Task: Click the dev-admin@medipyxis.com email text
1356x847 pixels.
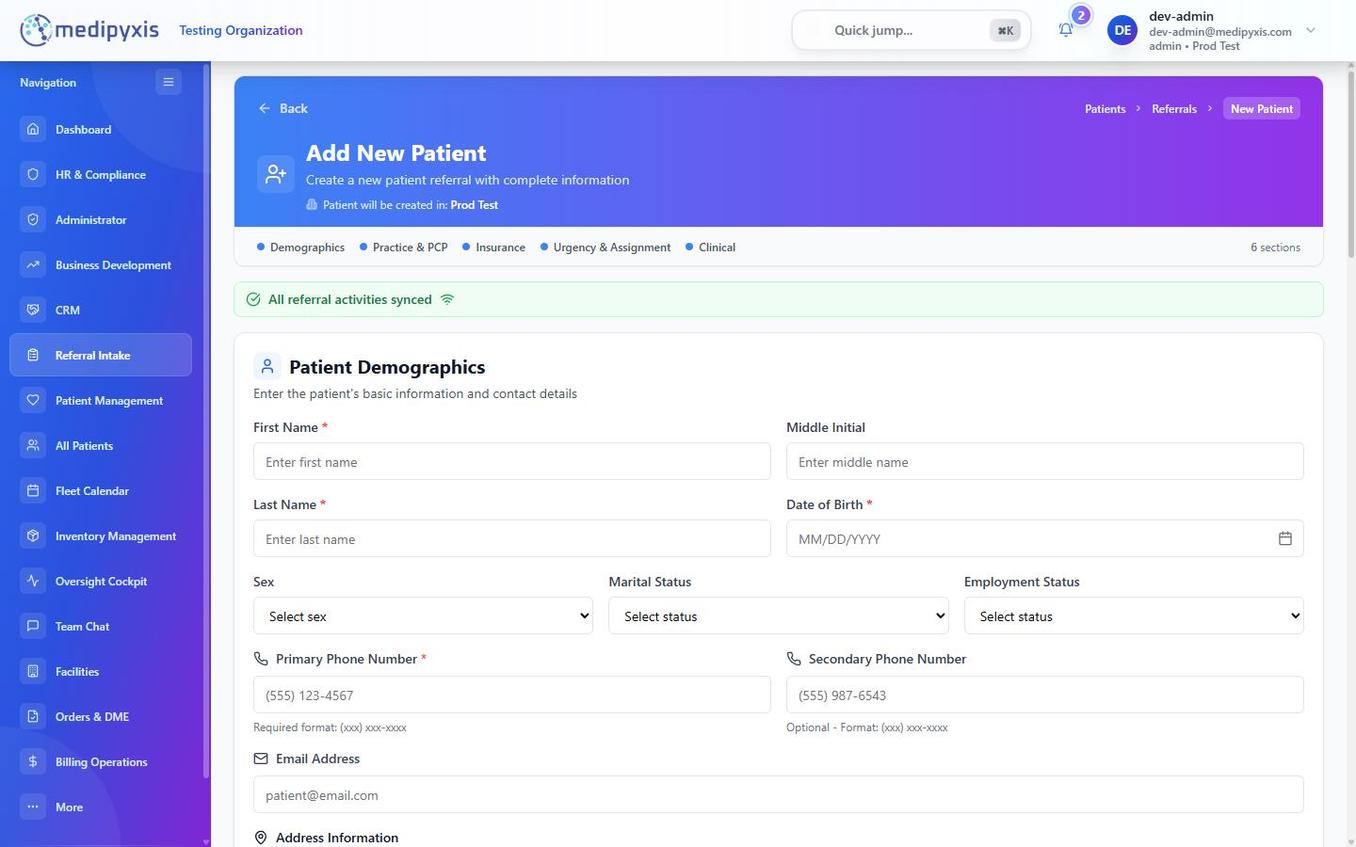Action: click(x=1220, y=31)
